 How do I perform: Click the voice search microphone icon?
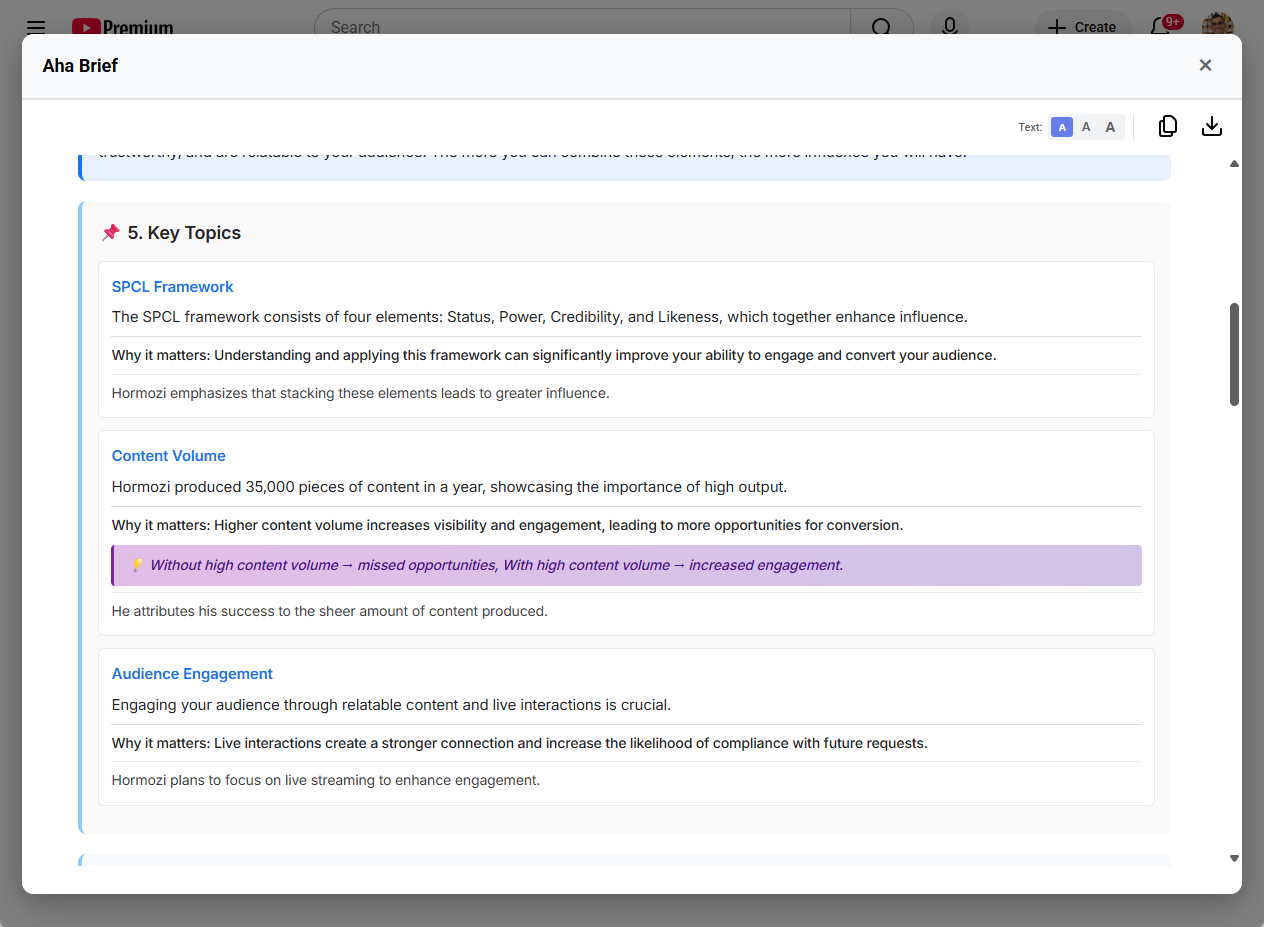pyautogui.click(x=949, y=27)
